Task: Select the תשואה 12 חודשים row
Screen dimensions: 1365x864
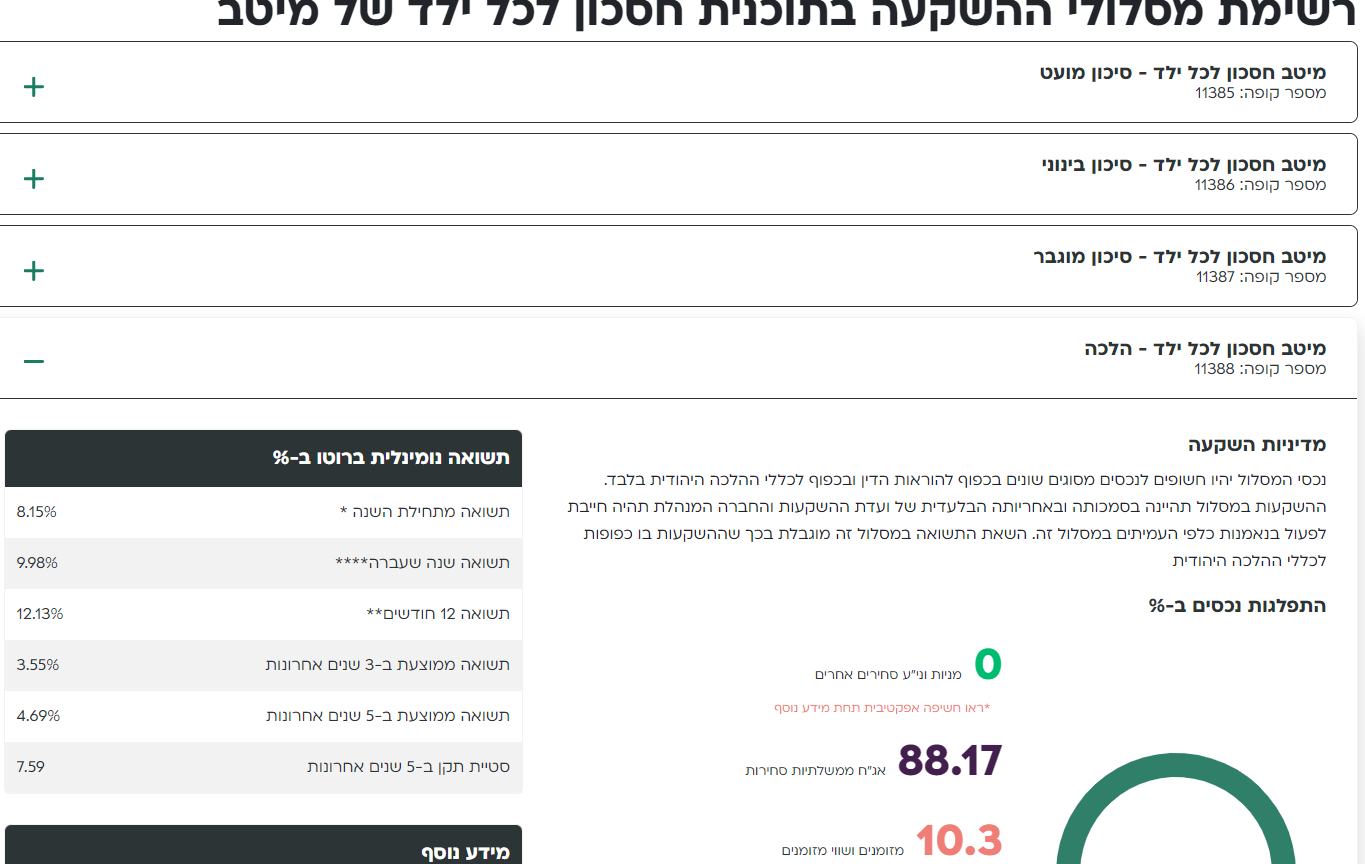Action: 264,614
